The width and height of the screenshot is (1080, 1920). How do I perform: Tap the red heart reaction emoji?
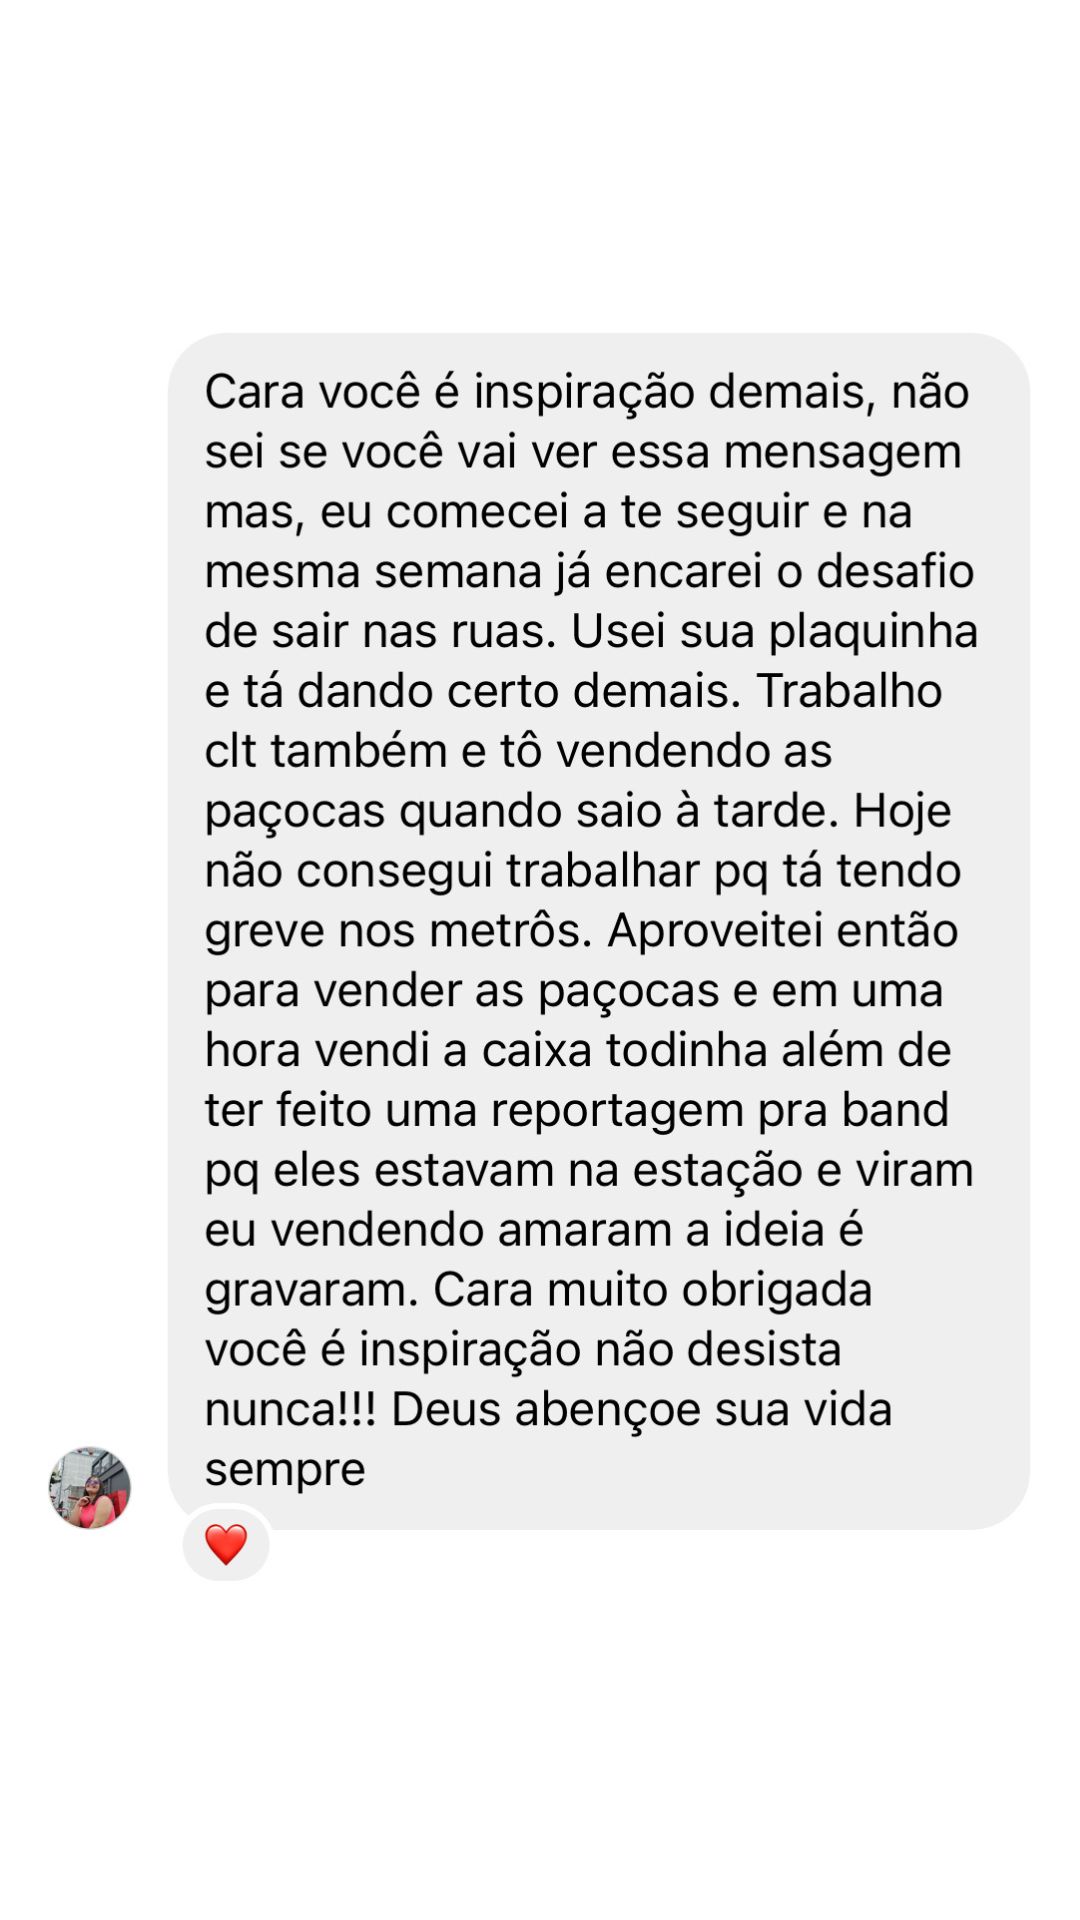pyautogui.click(x=226, y=1544)
